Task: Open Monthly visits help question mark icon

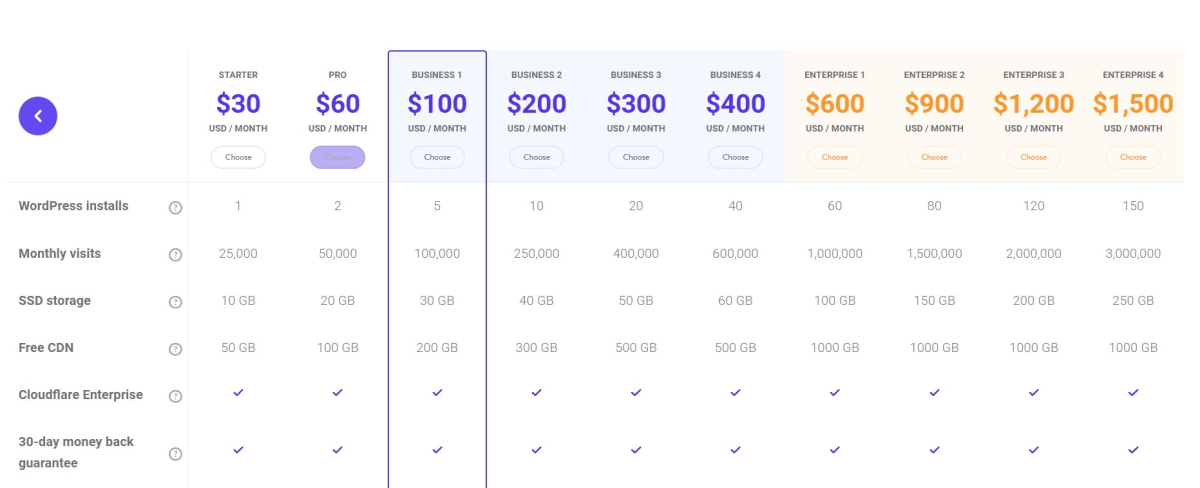Action: click(x=175, y=255)
